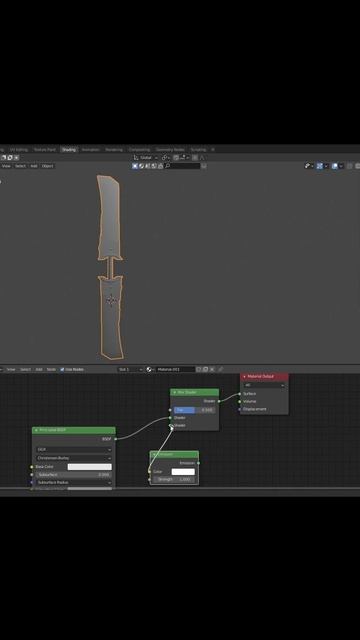
Task: Expand the overlays options dropdown arrow
Action: [x=341, y=166]
